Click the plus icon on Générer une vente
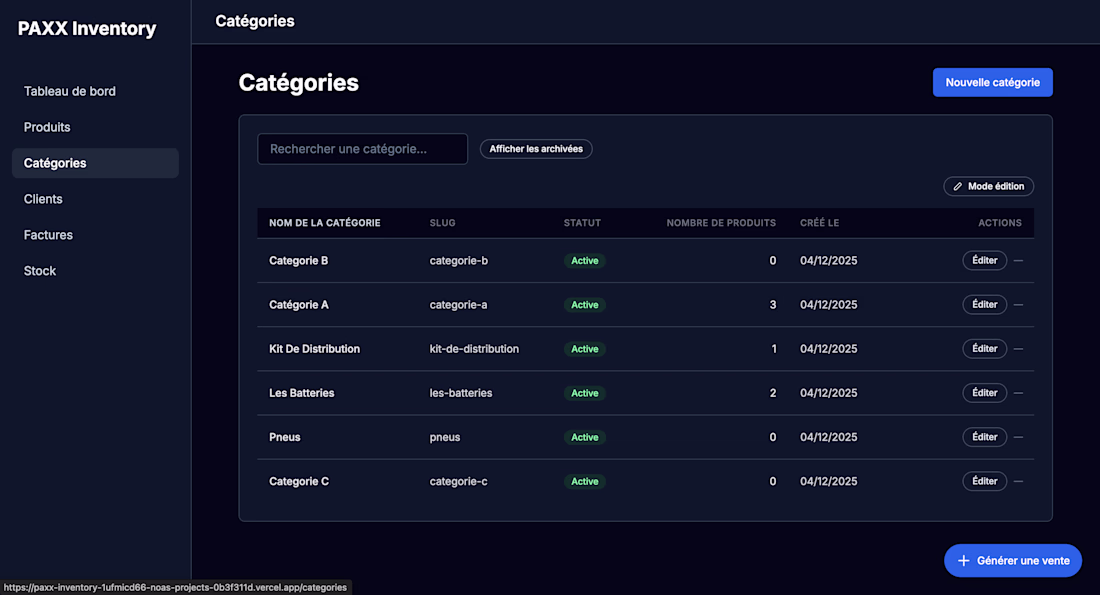 coord(964,561)
